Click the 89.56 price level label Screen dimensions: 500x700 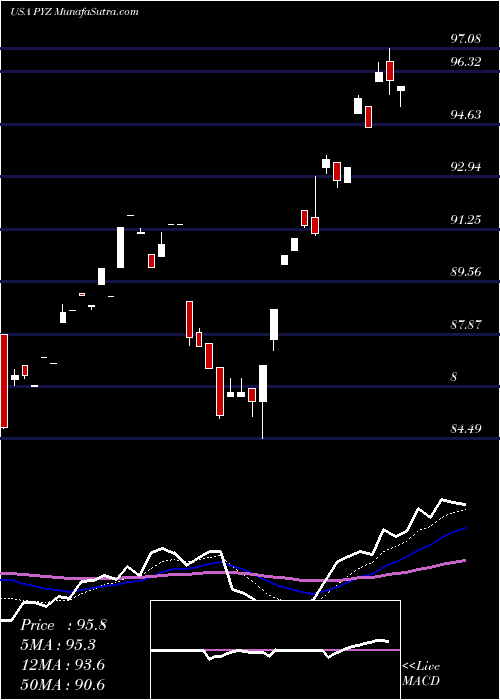pyautogui.click(x=466, y=271)
